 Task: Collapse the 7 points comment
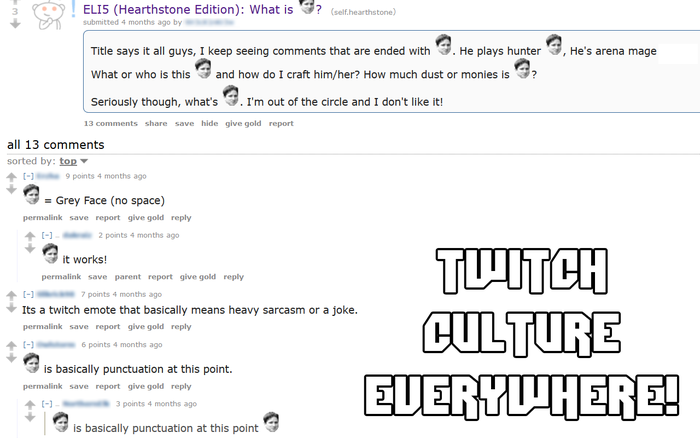[29, 294]
